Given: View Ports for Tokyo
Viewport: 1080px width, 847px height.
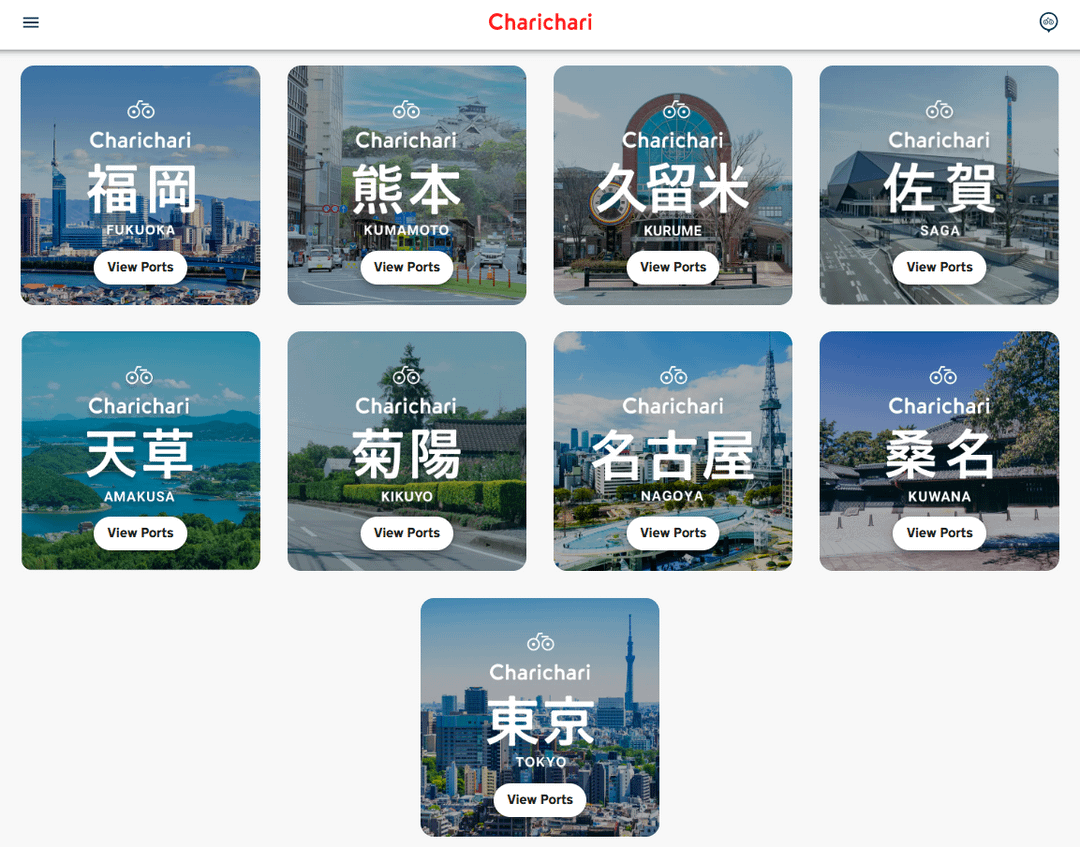Looking at the screenshot, I should click(540, 799).
